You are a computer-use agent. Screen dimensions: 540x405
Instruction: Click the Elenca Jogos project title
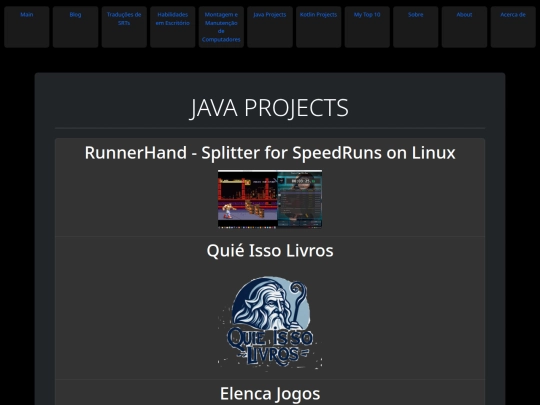[x=270, y=394]
